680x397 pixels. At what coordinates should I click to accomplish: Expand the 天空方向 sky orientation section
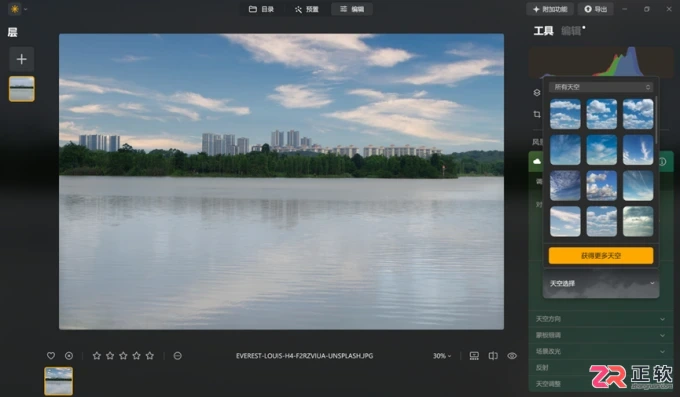pos(601,319)
